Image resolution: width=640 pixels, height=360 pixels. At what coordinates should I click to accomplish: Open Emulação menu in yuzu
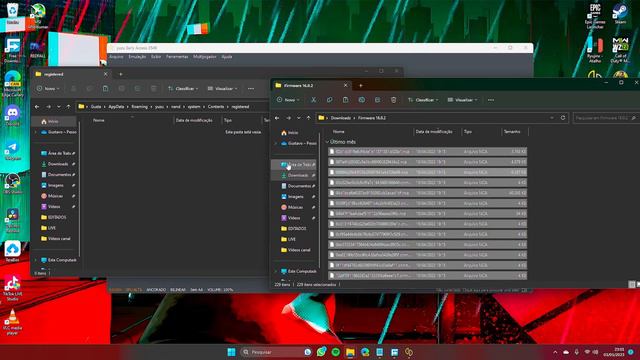(x=137, y=57)
